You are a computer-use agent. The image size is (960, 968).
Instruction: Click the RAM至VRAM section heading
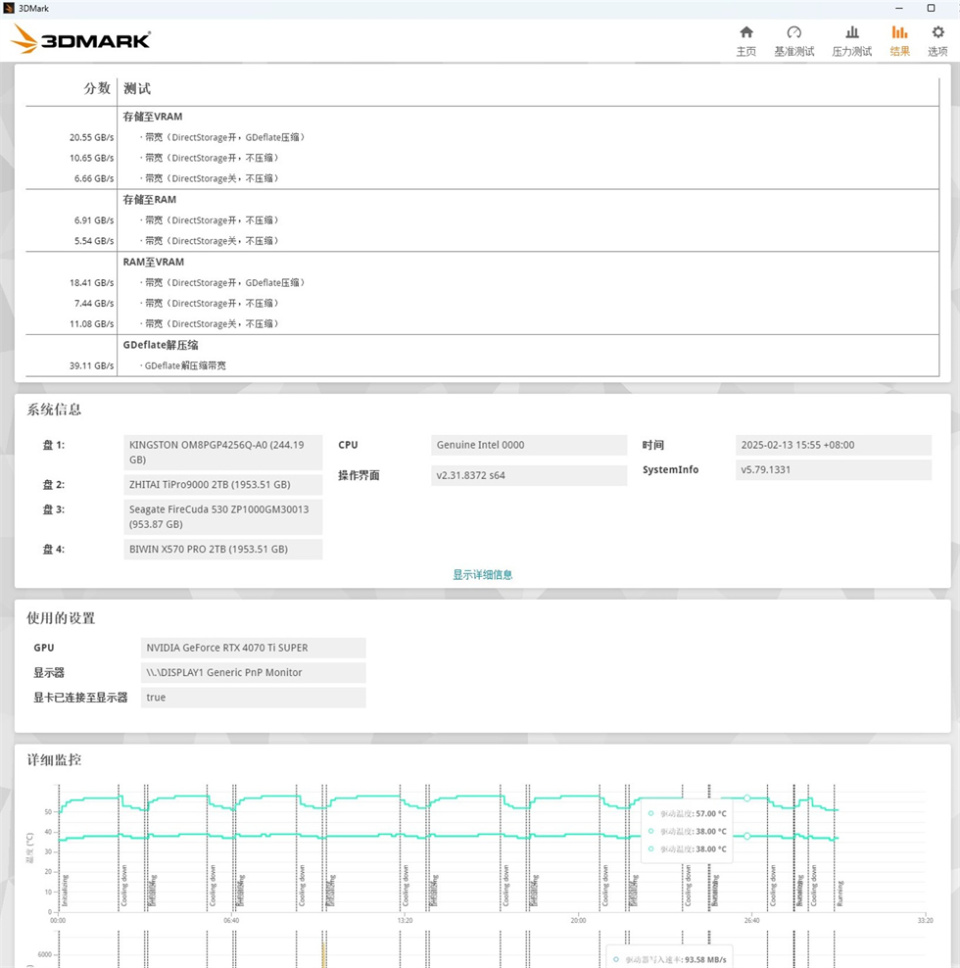pos(153,262)
